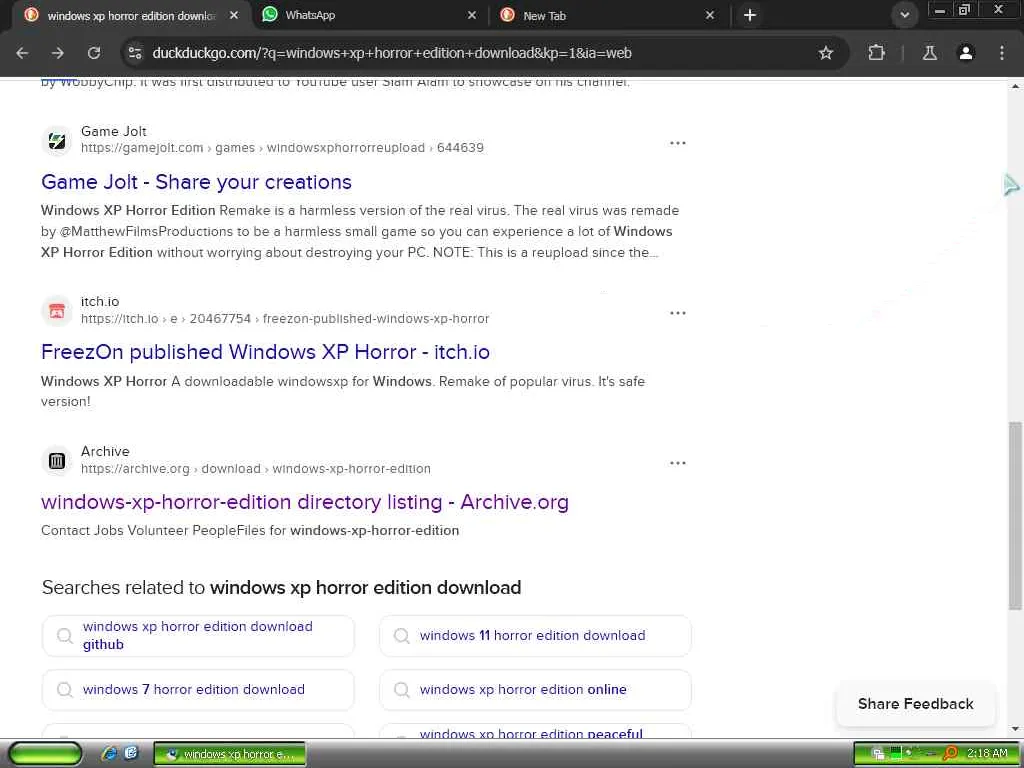Click the archive.org result URL
Image resolution: width=1024 pixels, height=768 pixels.
pyautogui.click(x=255, y=469)
